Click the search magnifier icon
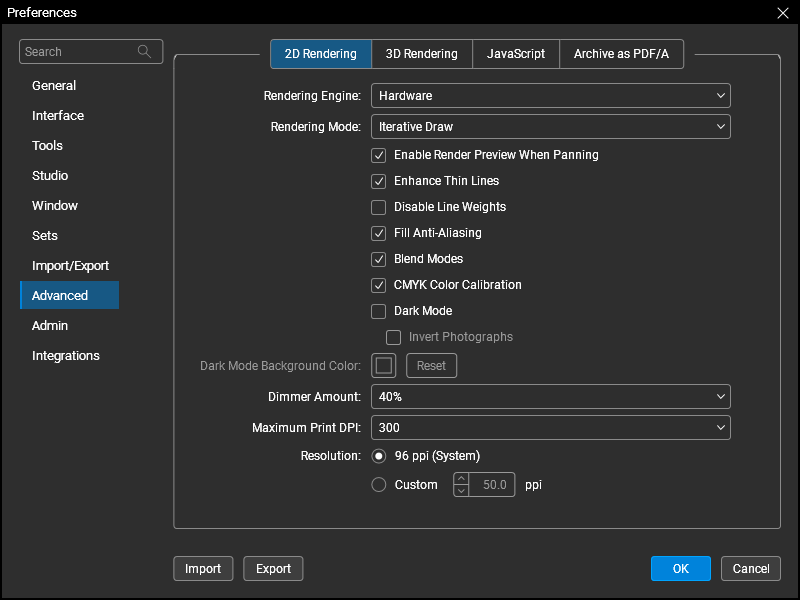The width and height of the screenshot is (800, 600). [144, 52]
